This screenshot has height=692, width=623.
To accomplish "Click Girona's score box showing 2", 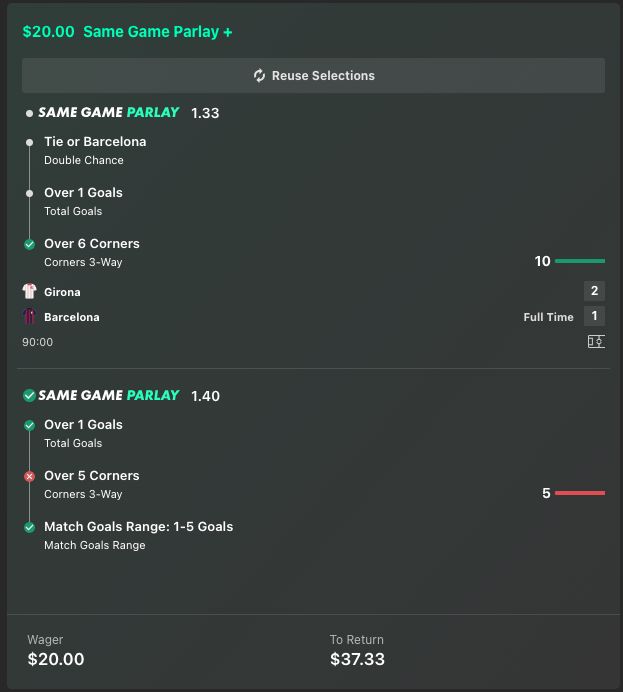I will (595, 291).
